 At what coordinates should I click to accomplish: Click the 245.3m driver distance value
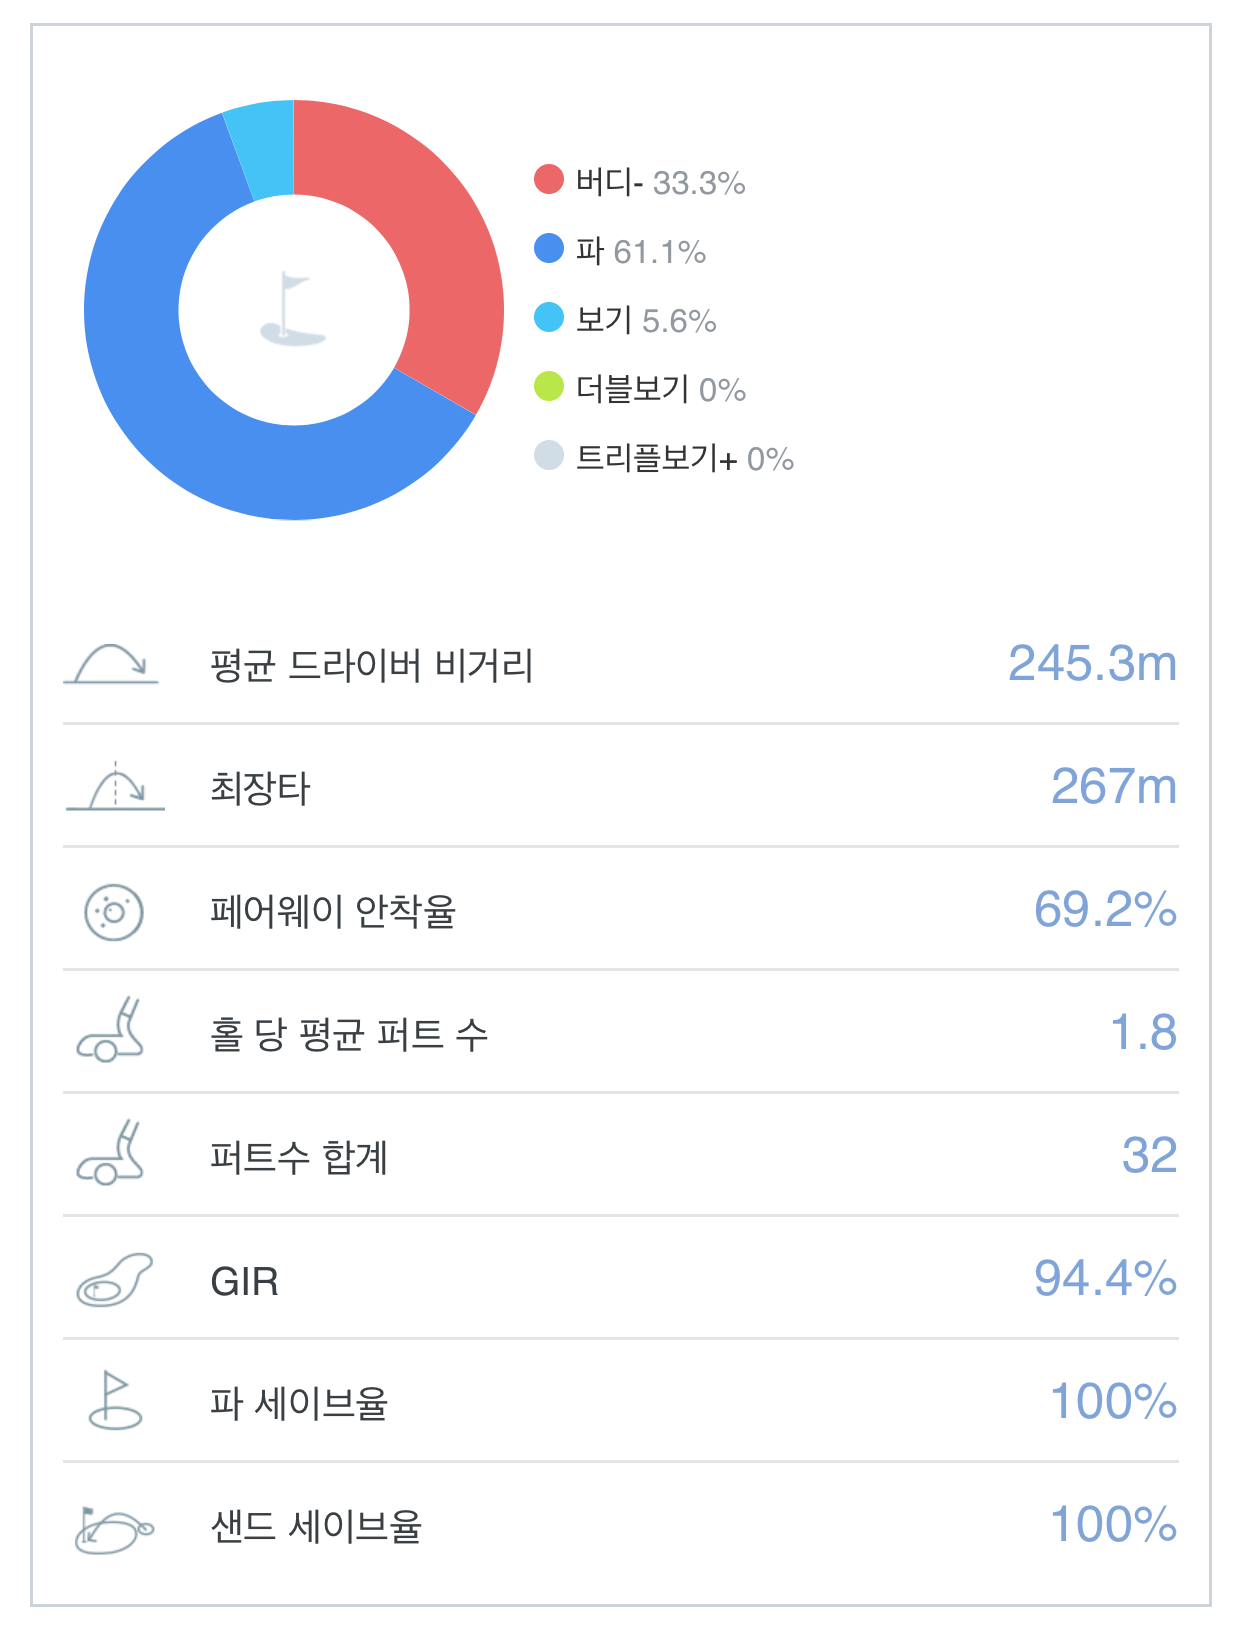[x=1092, y=664]
